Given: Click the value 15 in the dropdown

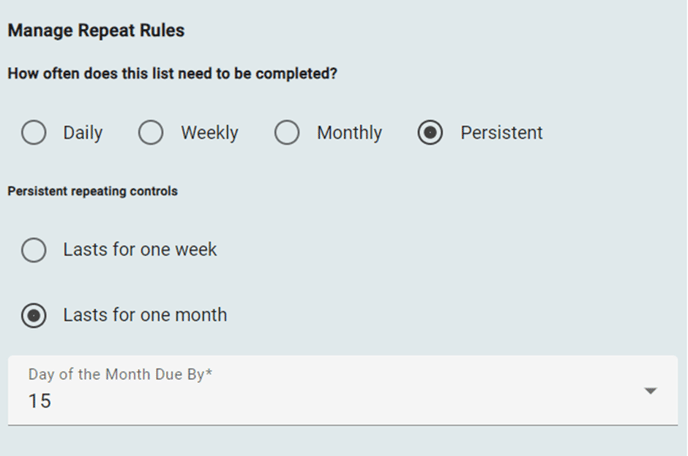Looking at the screenshot, I should pyautogui.click(x=39, y=402).
